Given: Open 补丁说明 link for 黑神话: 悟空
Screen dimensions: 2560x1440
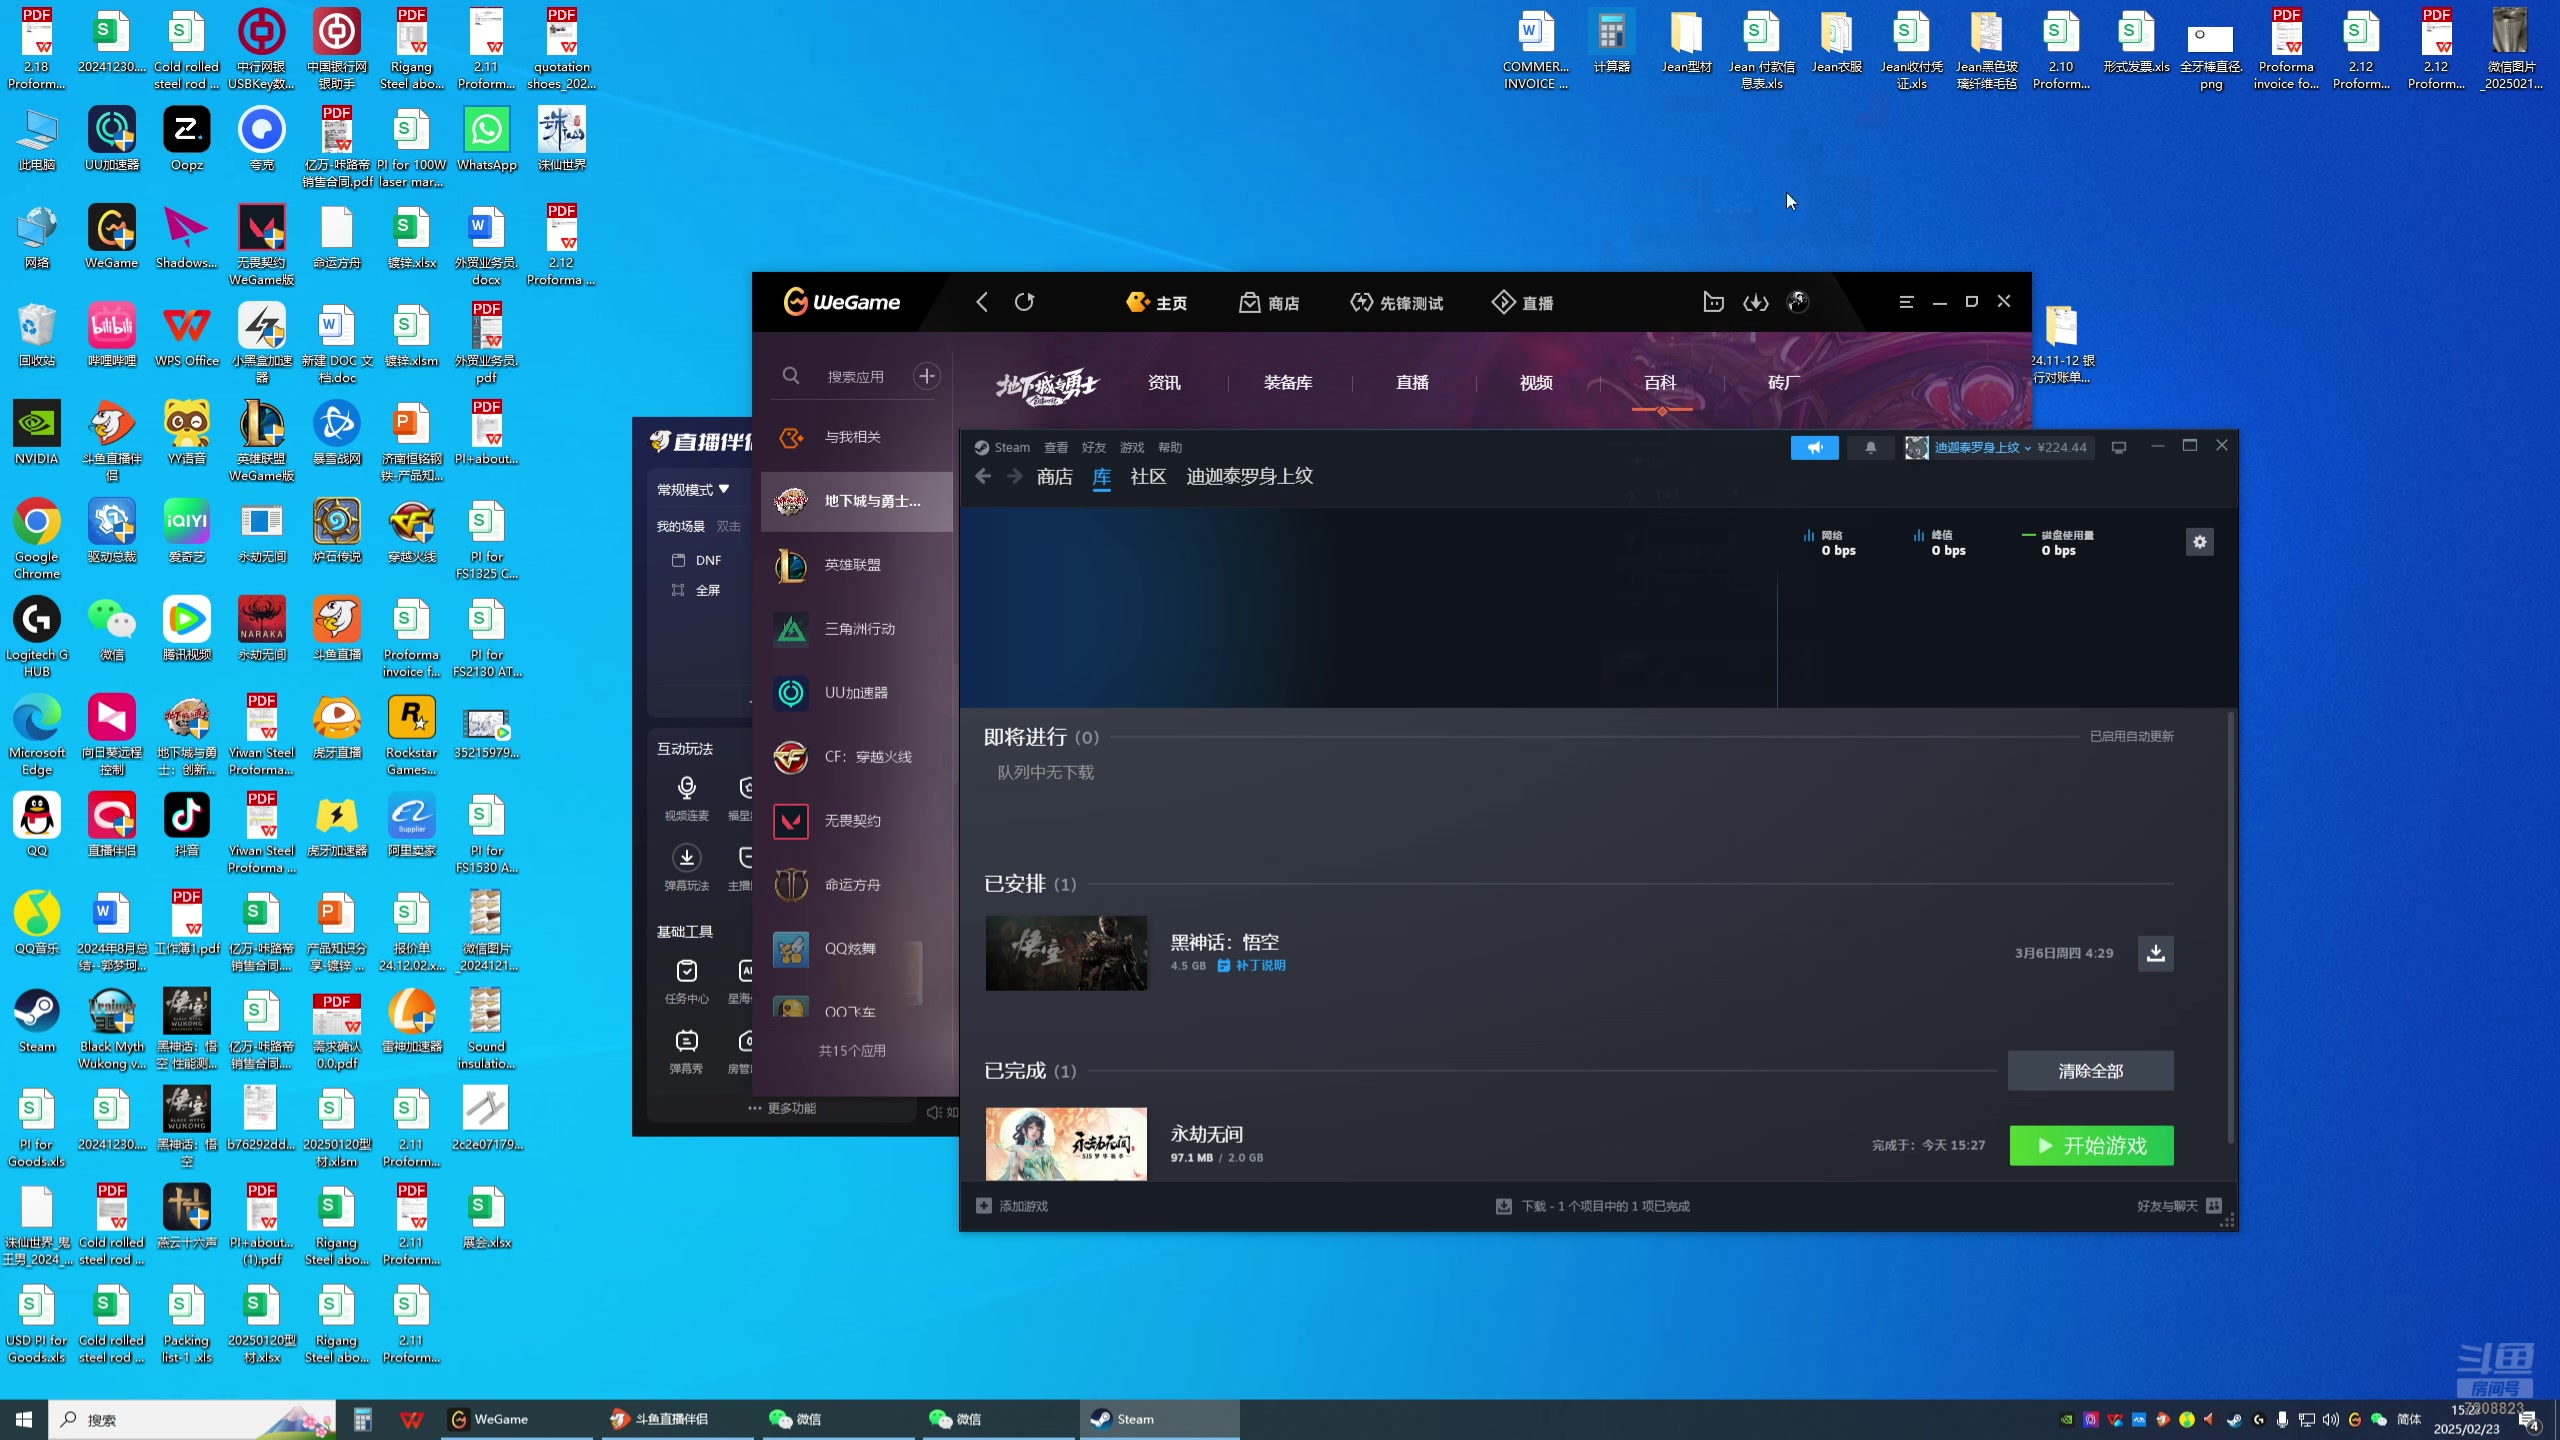Looking at the screenshot, I should point(1252,966).
